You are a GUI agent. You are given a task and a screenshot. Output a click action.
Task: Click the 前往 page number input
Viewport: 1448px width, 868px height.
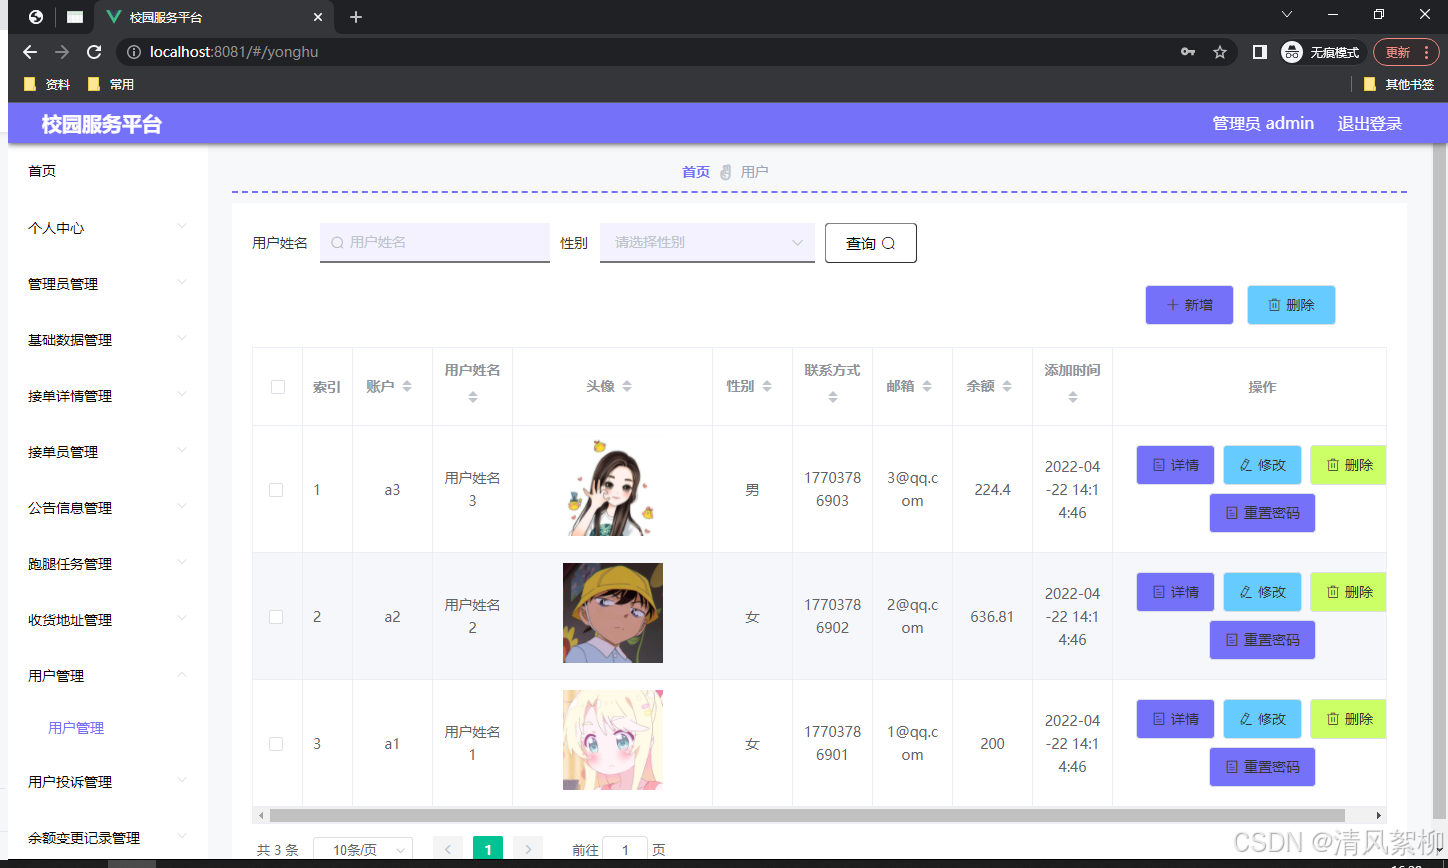625,850
